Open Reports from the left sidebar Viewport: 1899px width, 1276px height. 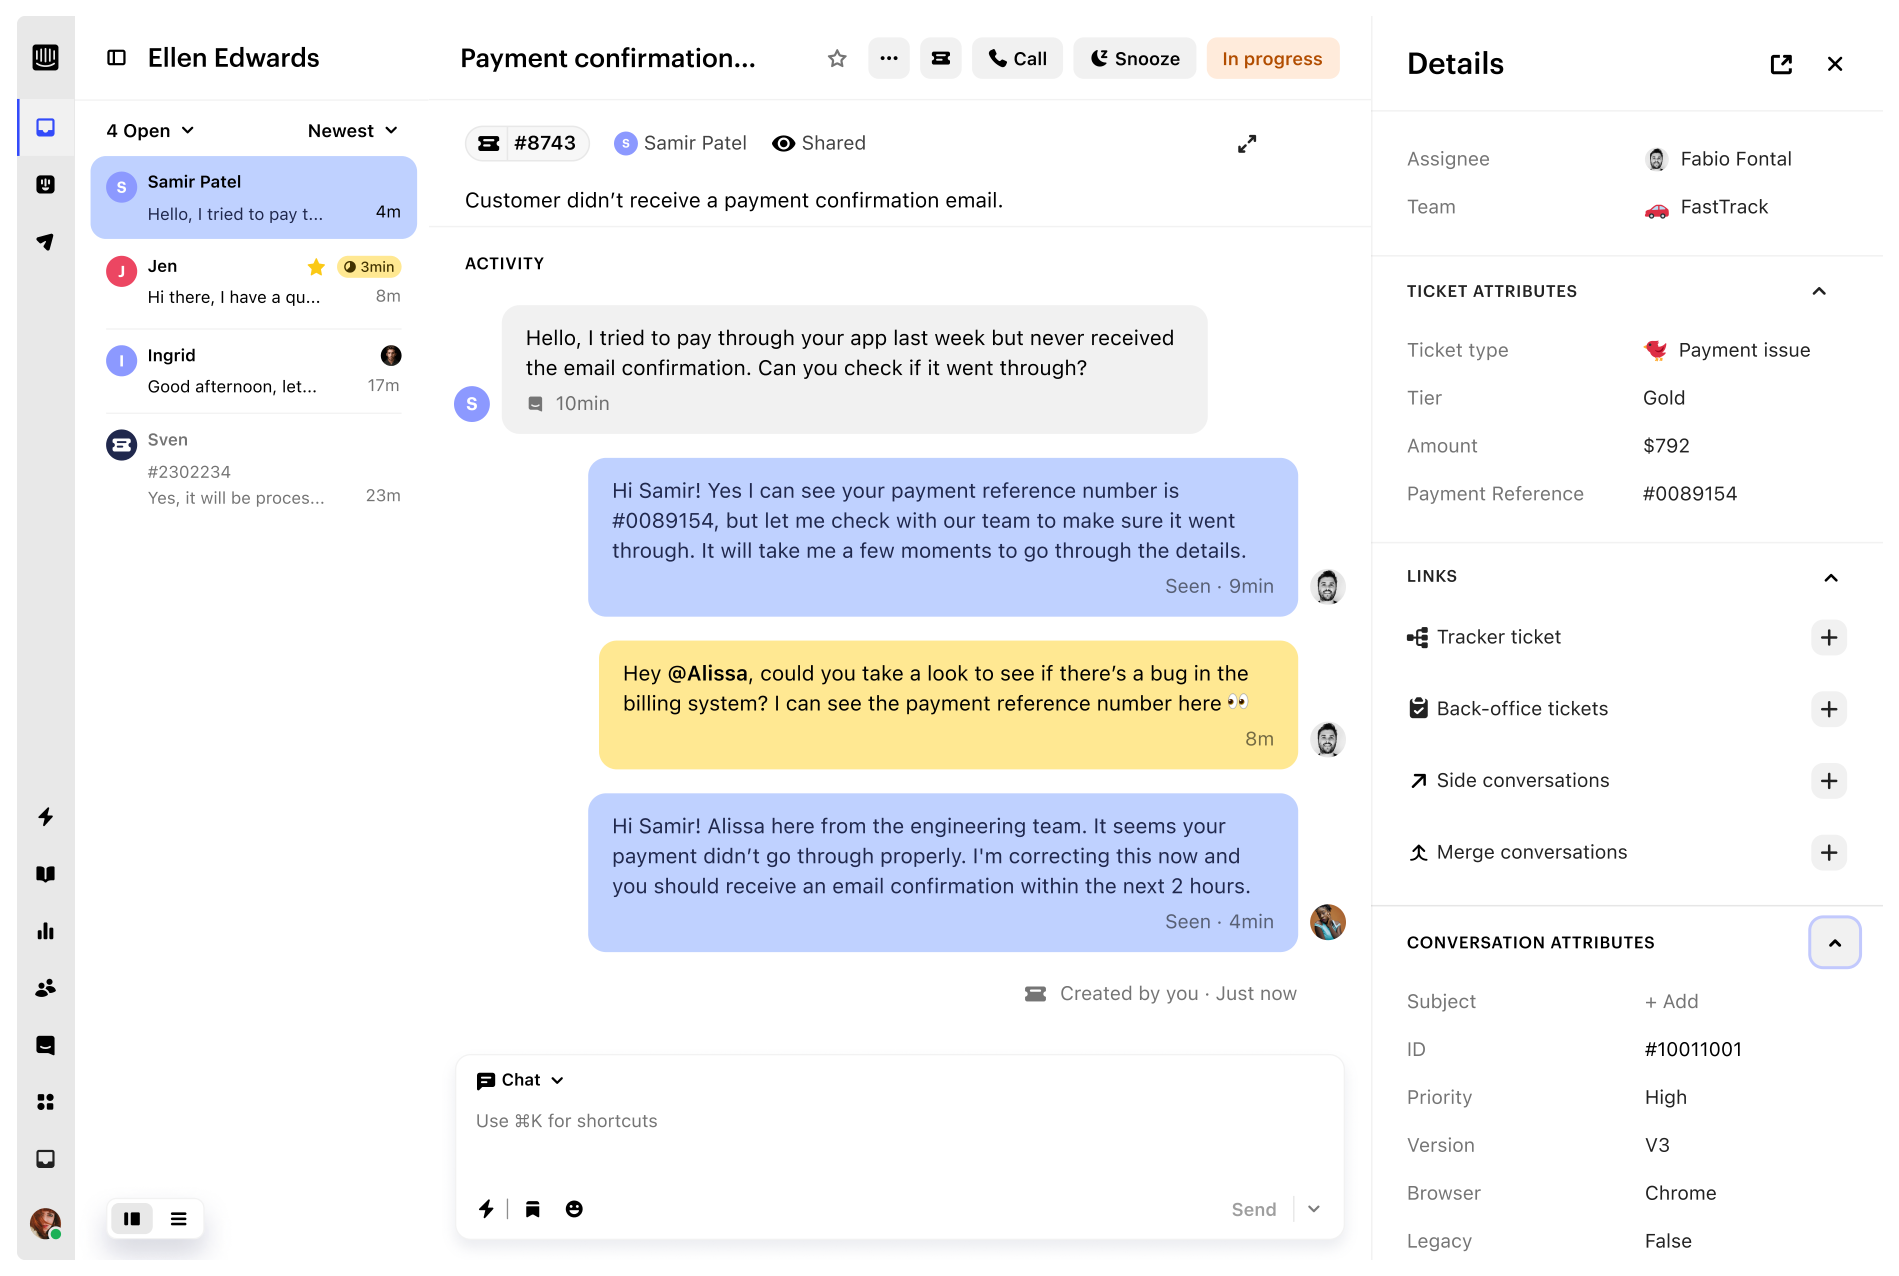pos(44,931)
